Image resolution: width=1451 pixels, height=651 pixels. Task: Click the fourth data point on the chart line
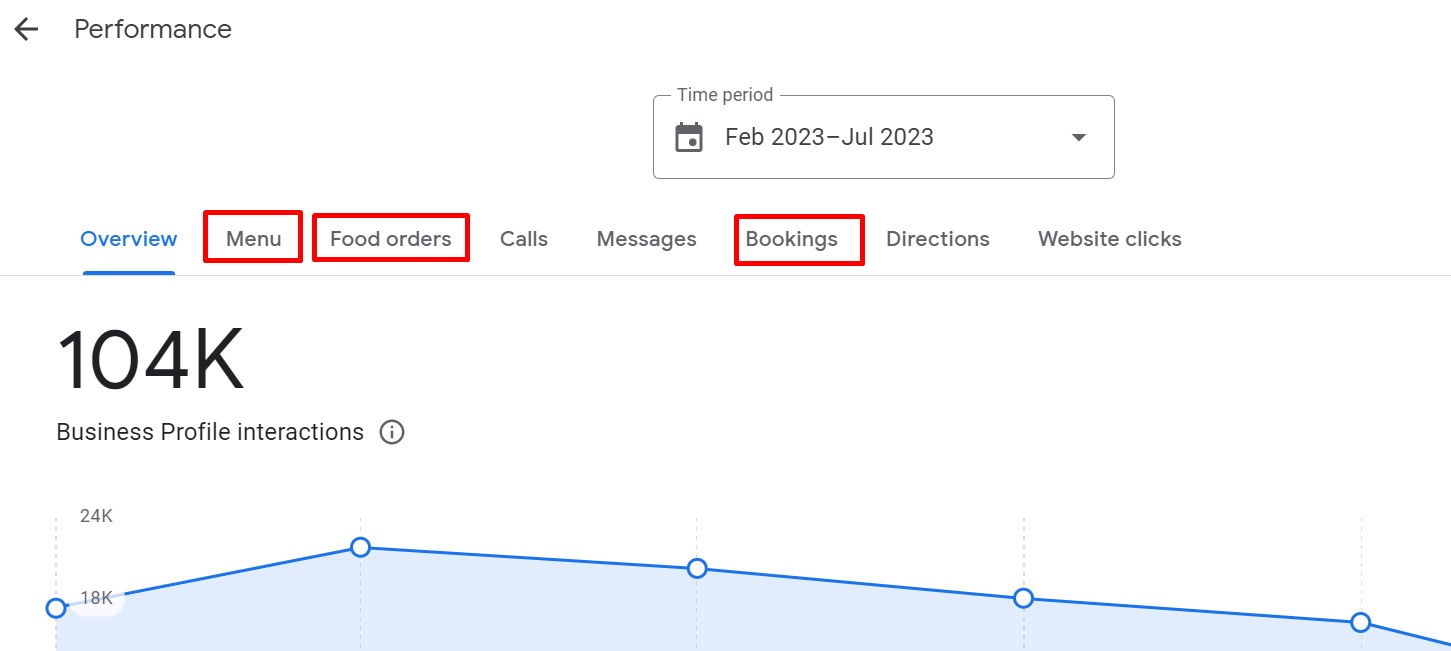[1023, 598]
